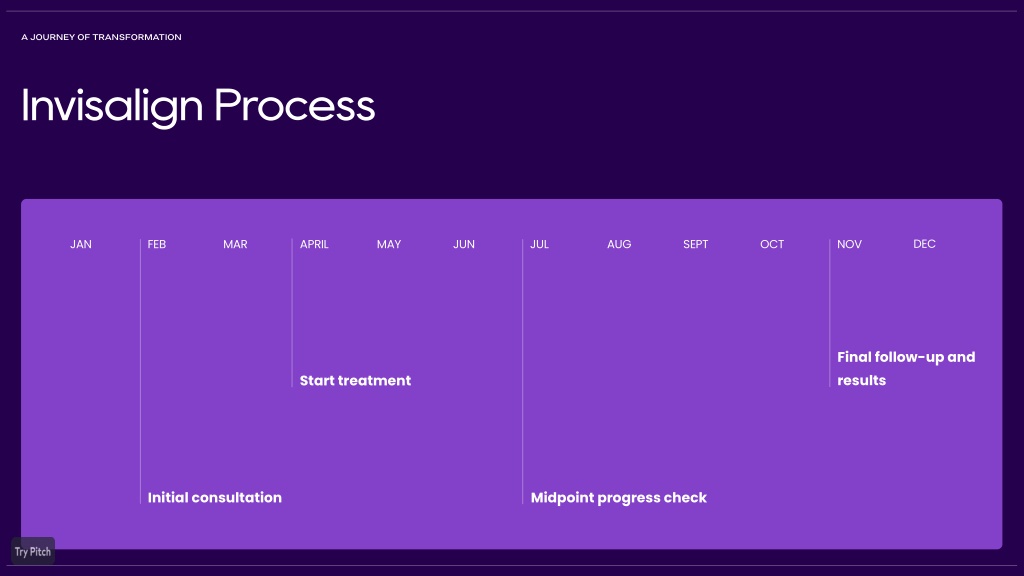Select the DEC month label
The width and height of the screenshot is (1024, 576).
(924, 244)
